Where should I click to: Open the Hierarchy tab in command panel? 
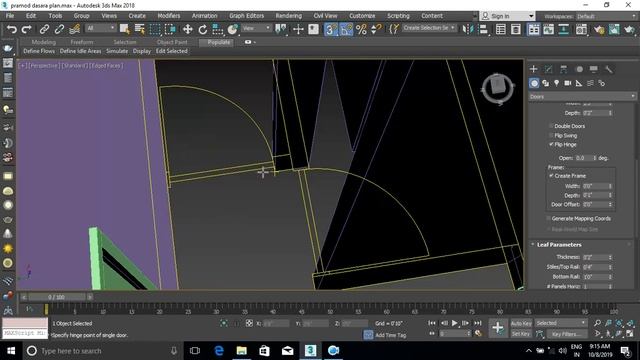coord(564,69)
